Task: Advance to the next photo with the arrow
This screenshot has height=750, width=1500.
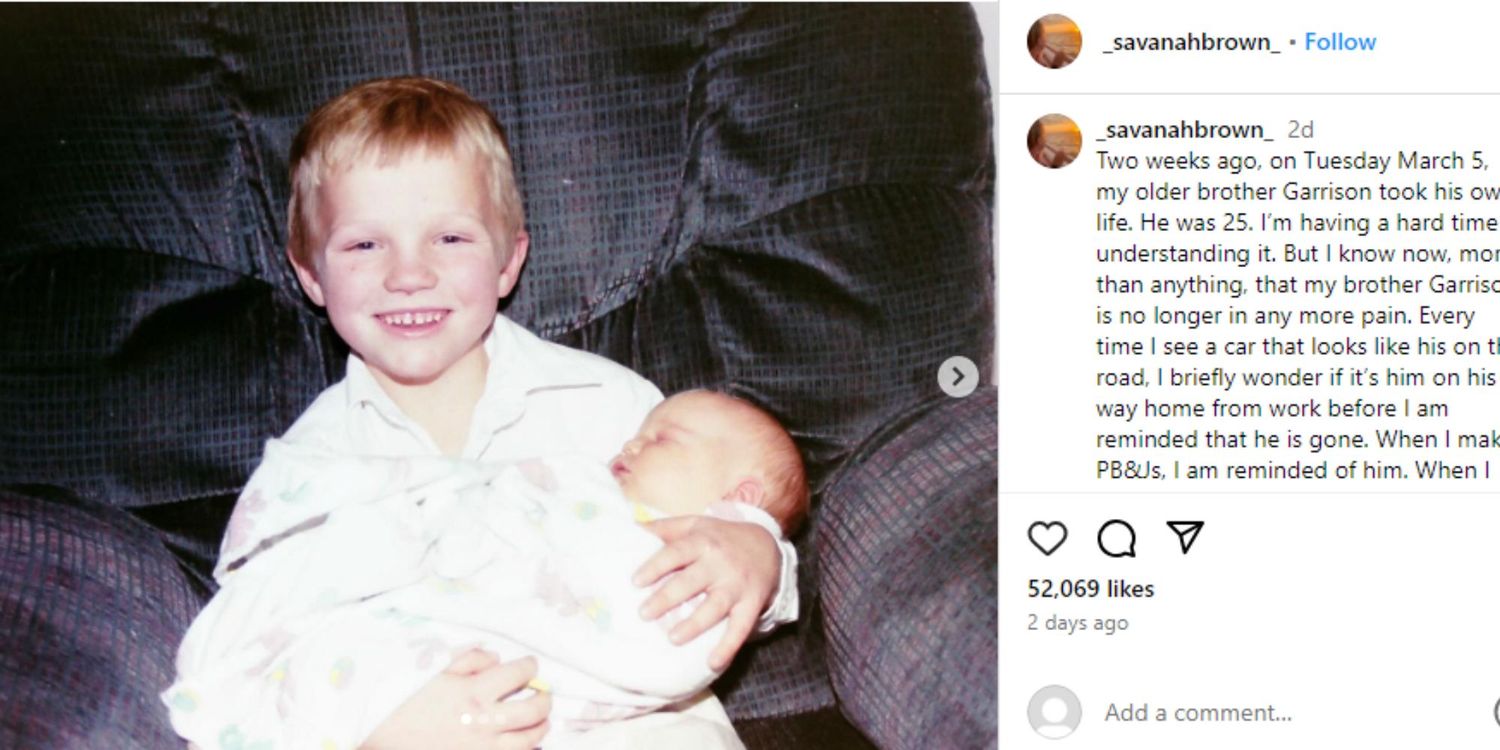Action: point(958,376)
